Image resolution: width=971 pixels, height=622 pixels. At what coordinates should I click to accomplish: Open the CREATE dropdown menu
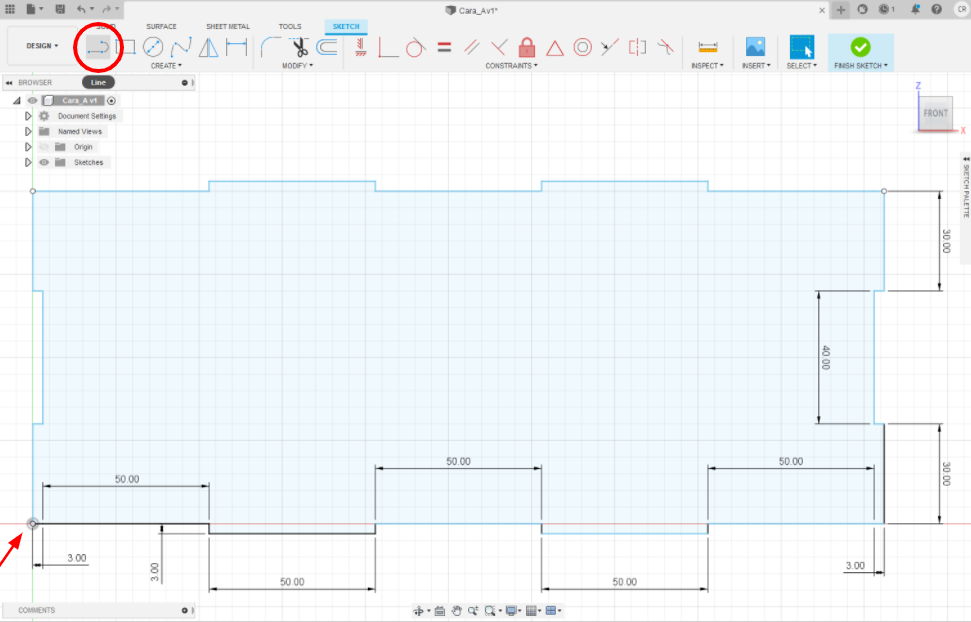(166, 66)
